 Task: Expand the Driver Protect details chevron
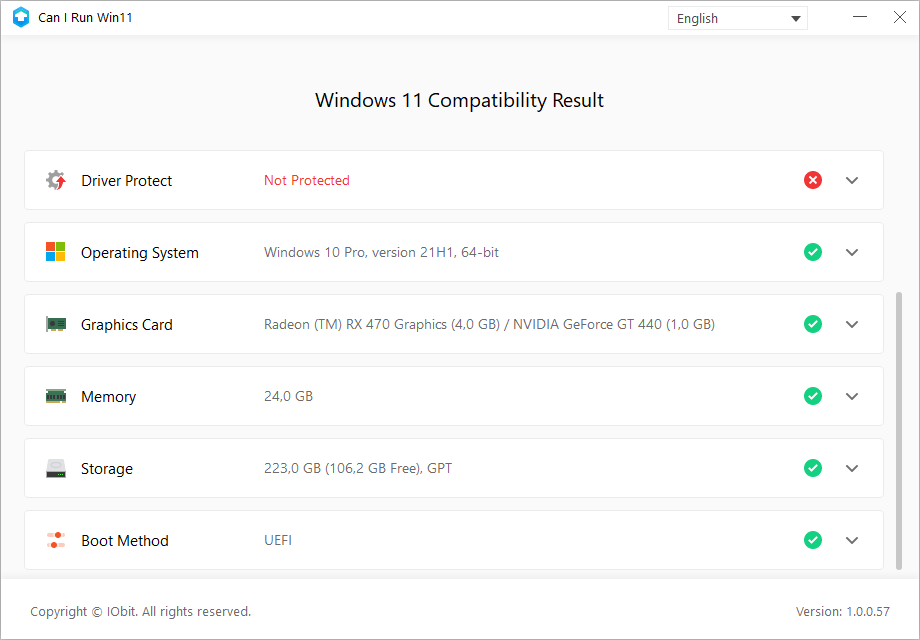(852, 180)
